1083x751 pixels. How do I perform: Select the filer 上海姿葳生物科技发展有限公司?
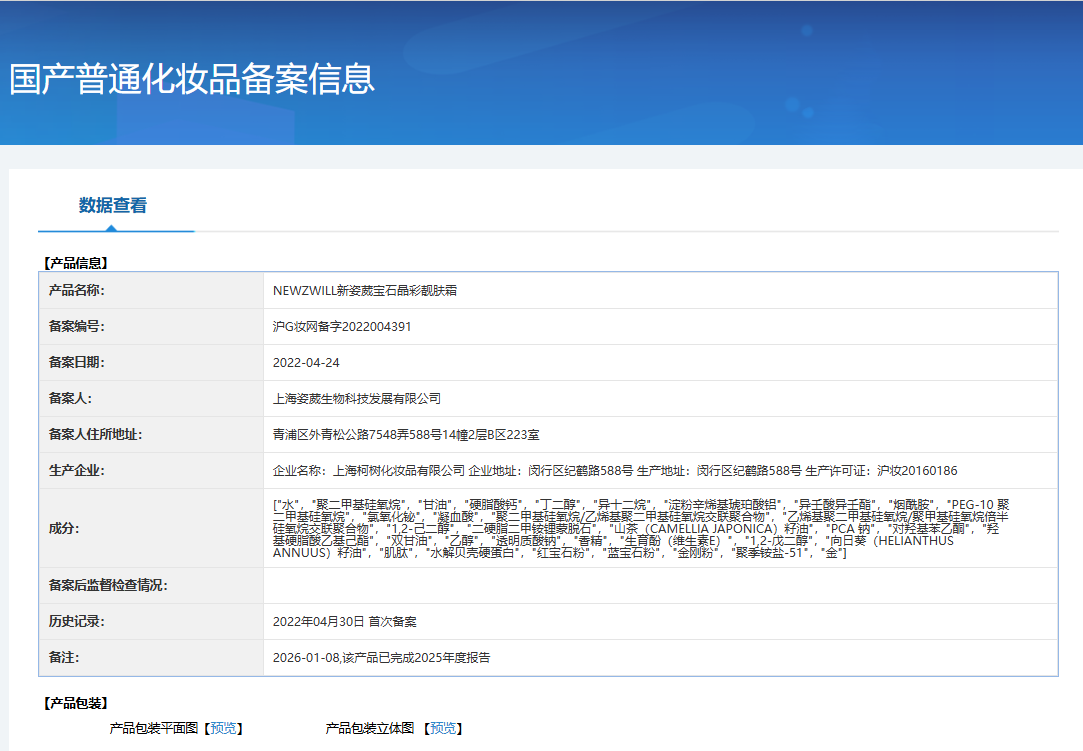(357, 399)
